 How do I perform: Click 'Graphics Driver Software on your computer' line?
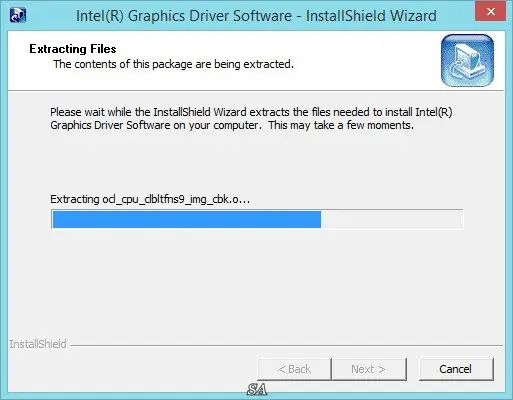coord(154,125)
